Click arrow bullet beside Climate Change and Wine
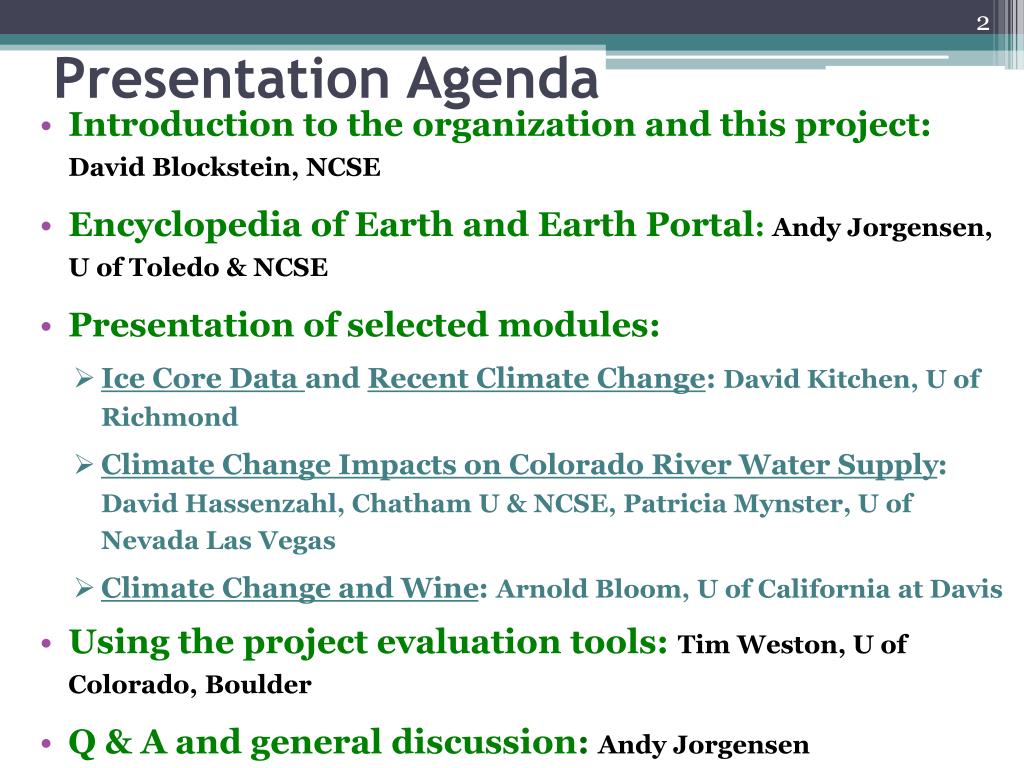Image resolution: width=1024 pixels, height=768 pixels. coord(84,588)
